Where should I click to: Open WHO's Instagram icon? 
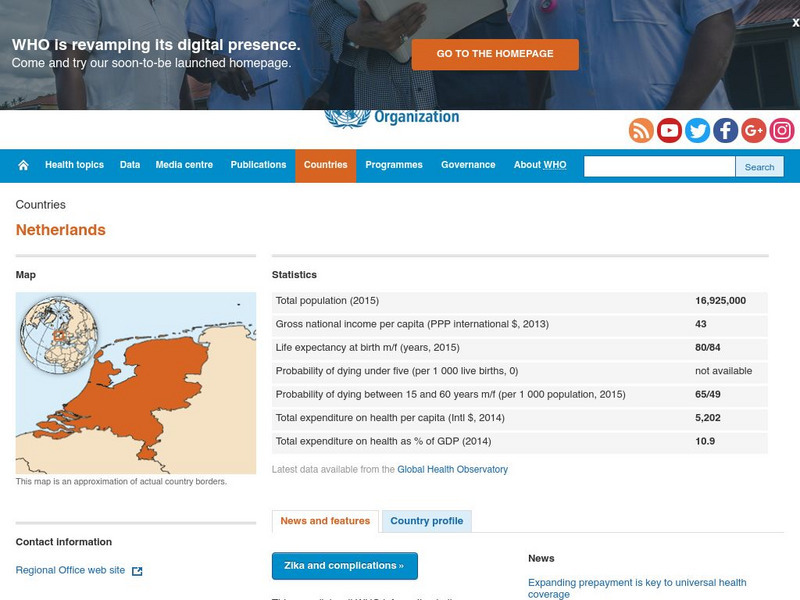coord(781,130)
